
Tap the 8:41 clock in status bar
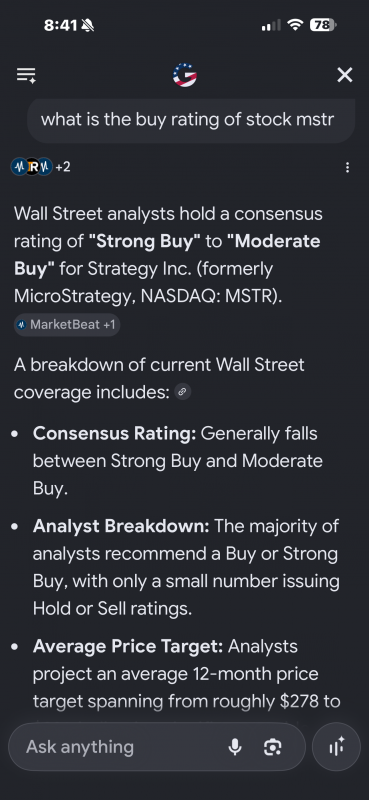coord(60,26)
